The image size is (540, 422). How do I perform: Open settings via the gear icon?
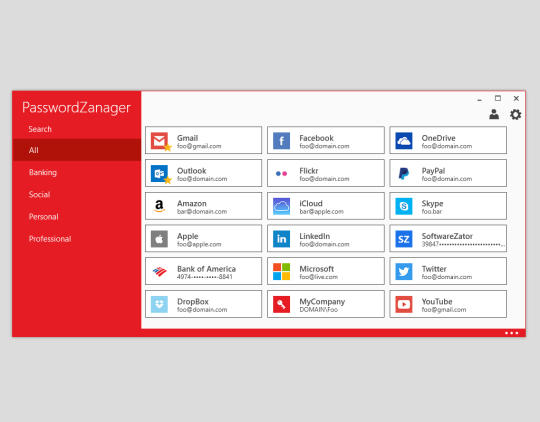coord(516,114)
